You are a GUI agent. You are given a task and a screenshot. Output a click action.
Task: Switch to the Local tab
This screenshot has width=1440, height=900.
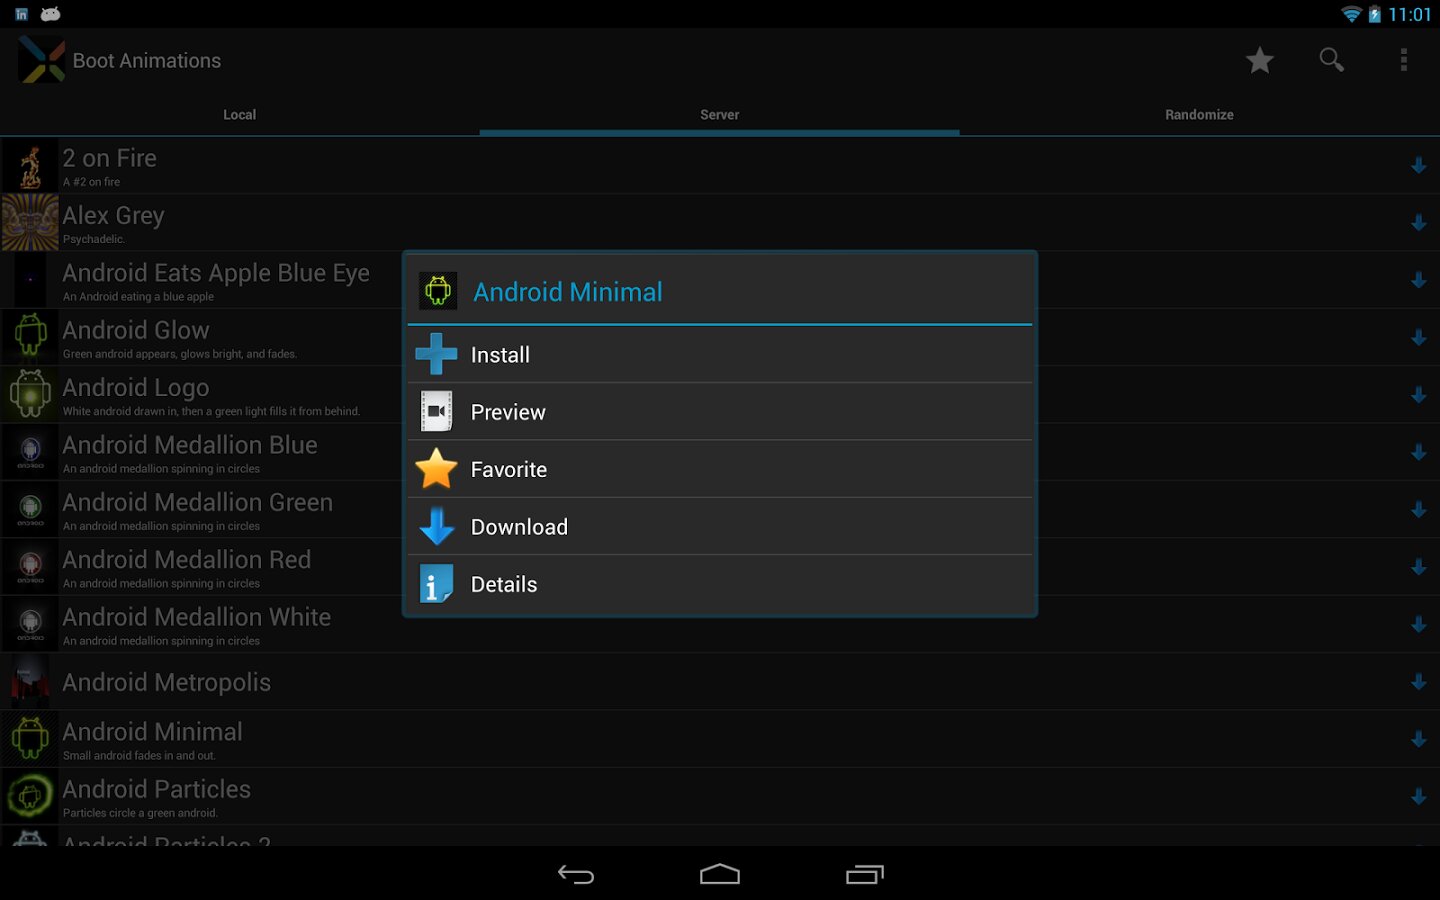239,115
